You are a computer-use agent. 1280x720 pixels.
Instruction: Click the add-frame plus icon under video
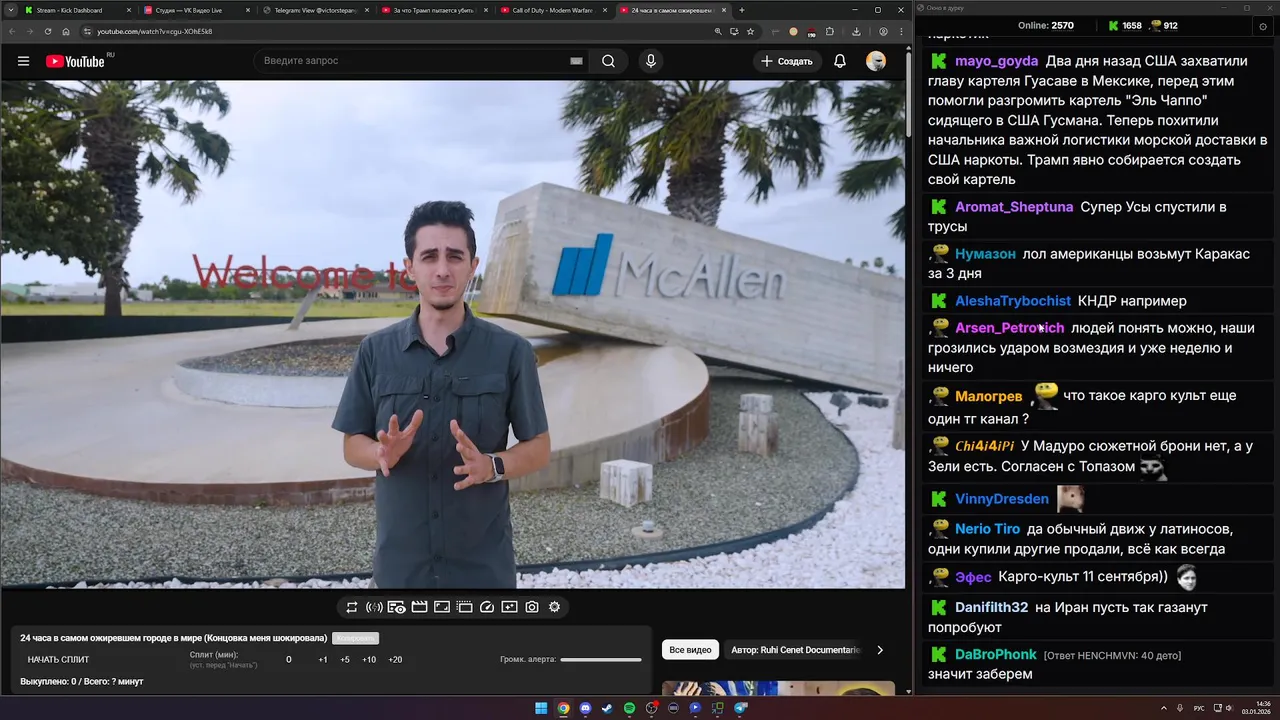pyautogui.click(x=510, y=607)
